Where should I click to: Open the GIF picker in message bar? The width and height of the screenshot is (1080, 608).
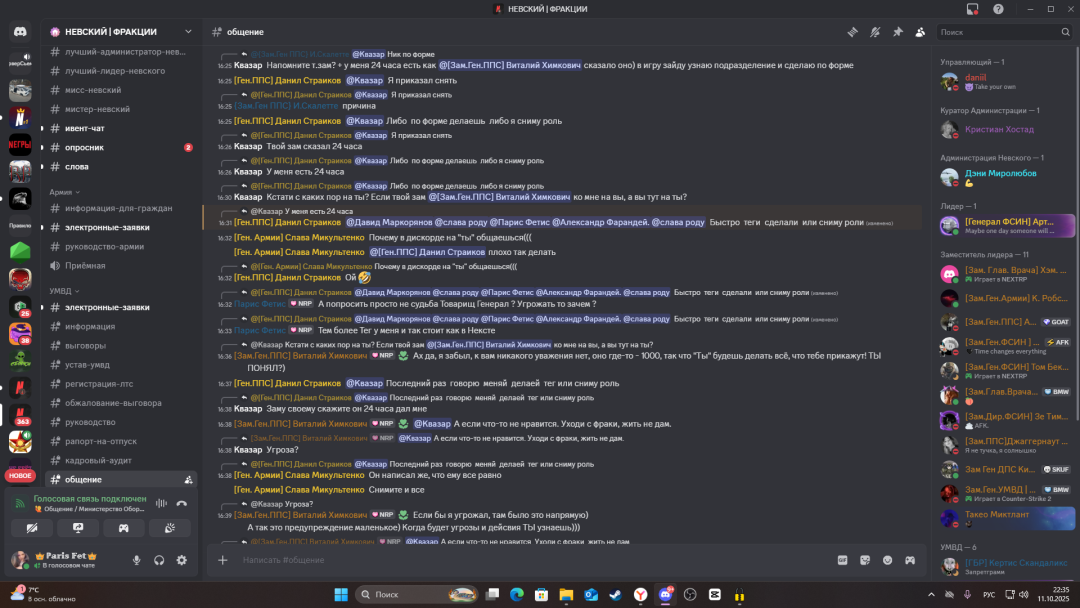point(842,560)
